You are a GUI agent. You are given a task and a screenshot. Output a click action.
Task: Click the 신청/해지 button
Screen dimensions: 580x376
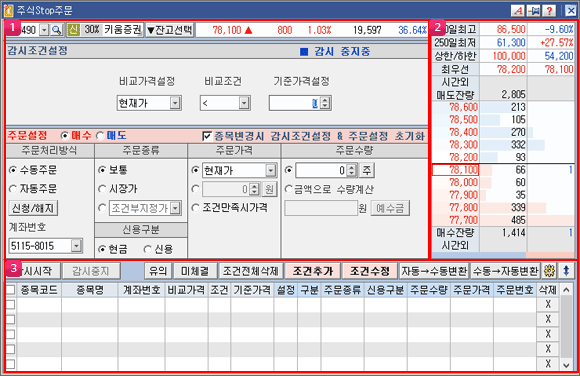click(x=33, y=208)
